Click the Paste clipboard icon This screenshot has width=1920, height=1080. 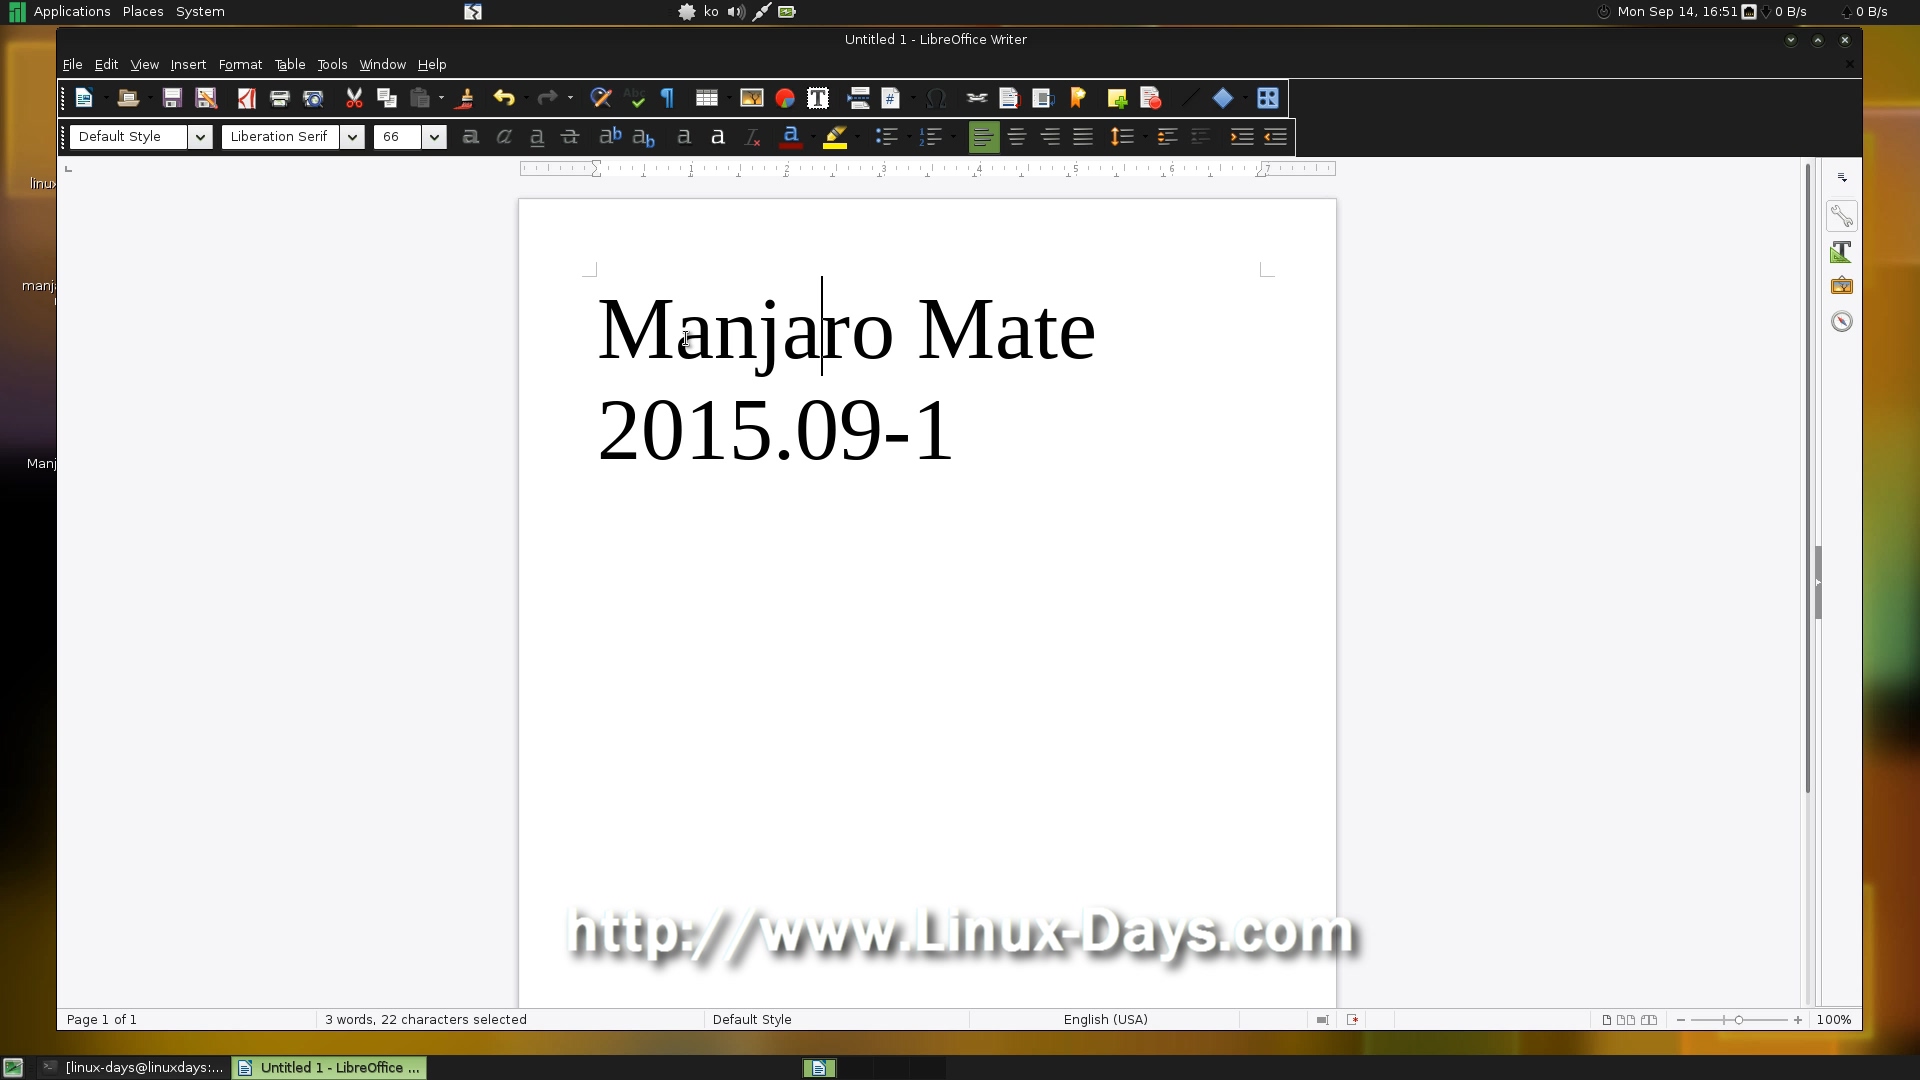(x=420, y=98)
